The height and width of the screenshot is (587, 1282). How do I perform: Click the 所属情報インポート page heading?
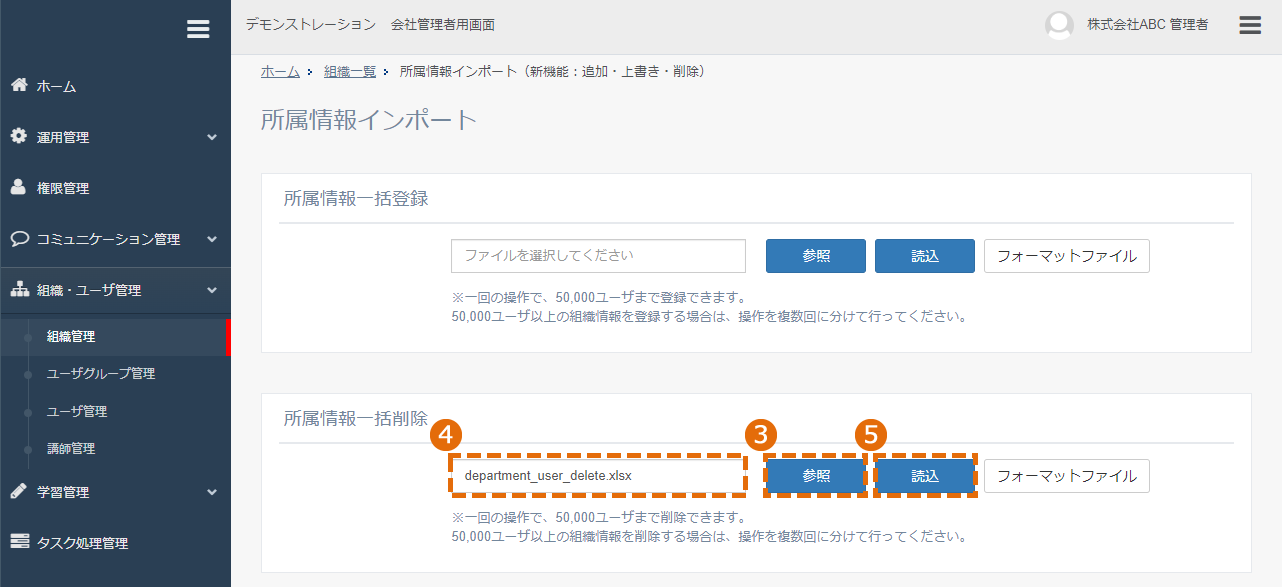369,120
